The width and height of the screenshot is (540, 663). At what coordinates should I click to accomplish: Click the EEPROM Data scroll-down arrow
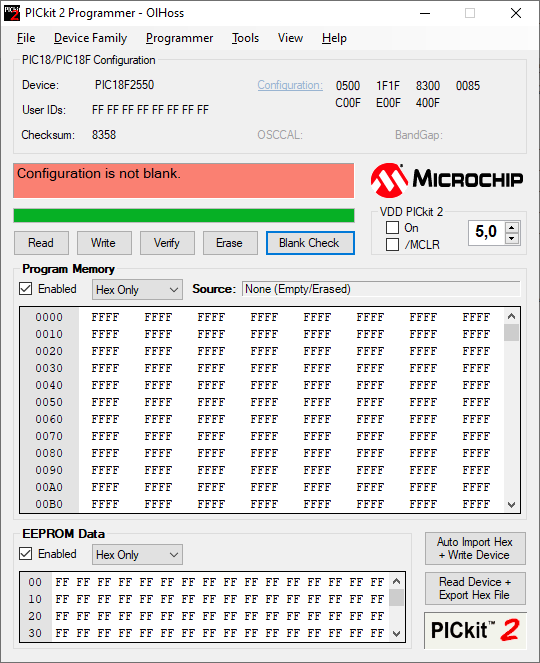click(x=396, y=633)
